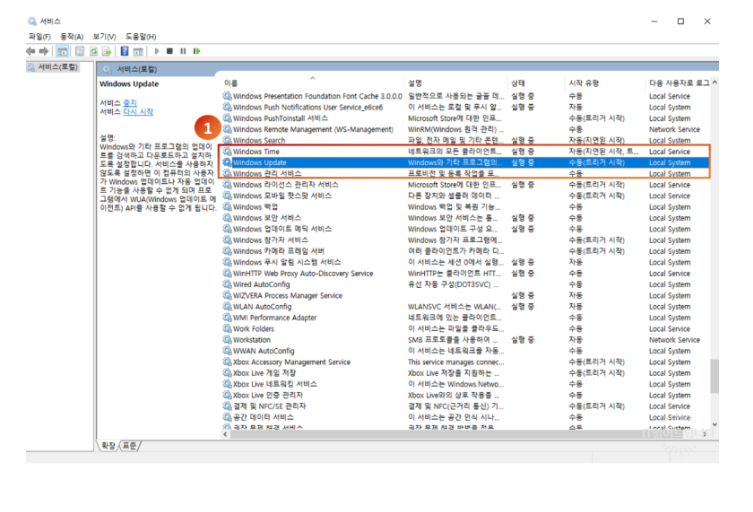
Task: Select Xbox Accessory Management Service row
Action: tap(465, 362)
